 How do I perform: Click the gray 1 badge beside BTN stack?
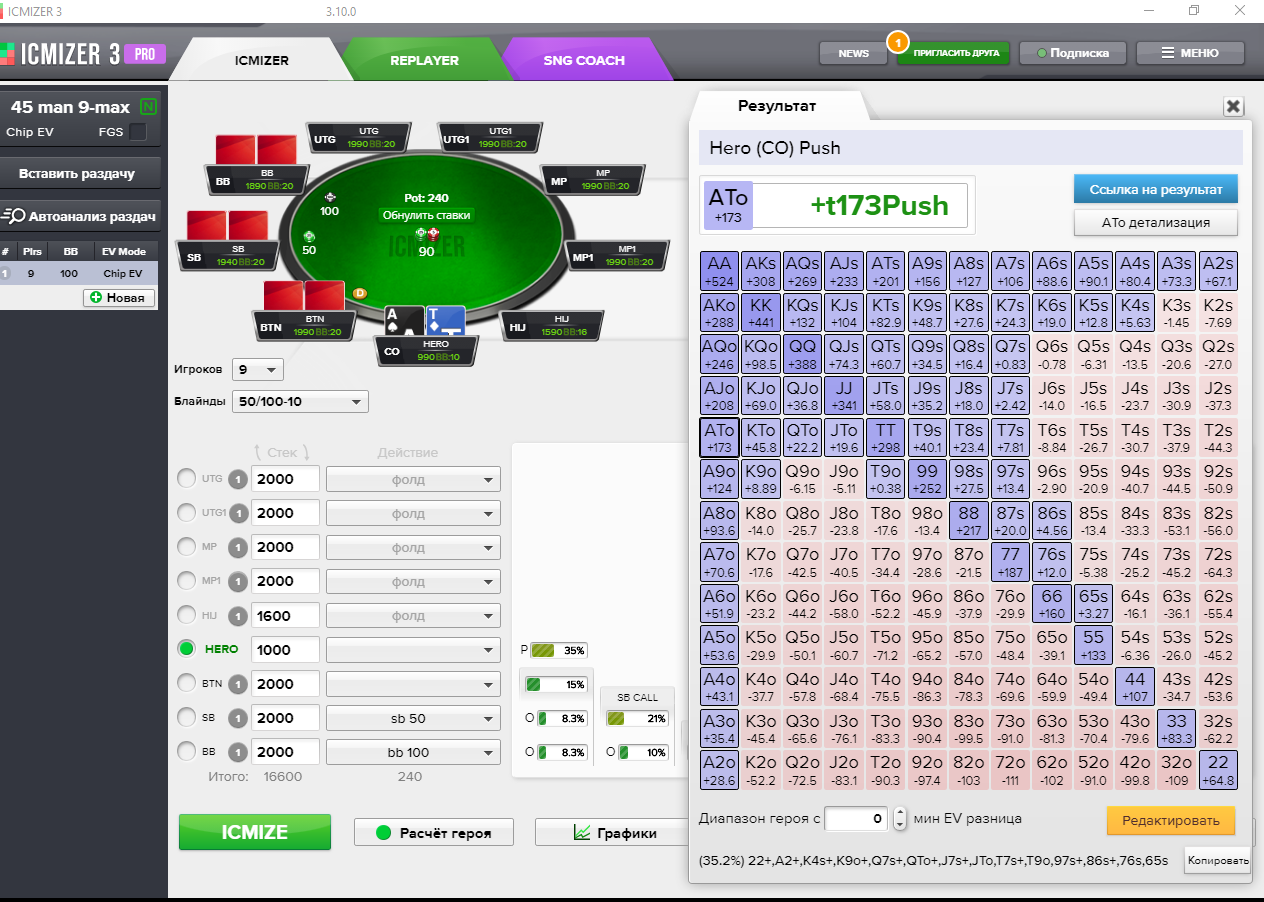[x=238, y=684]
